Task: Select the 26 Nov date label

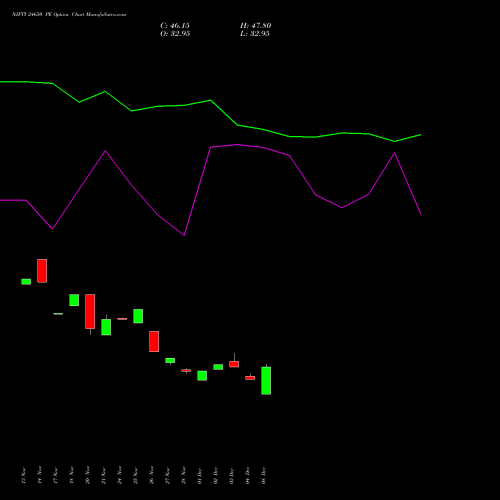Action: click(x=152, y=475)
